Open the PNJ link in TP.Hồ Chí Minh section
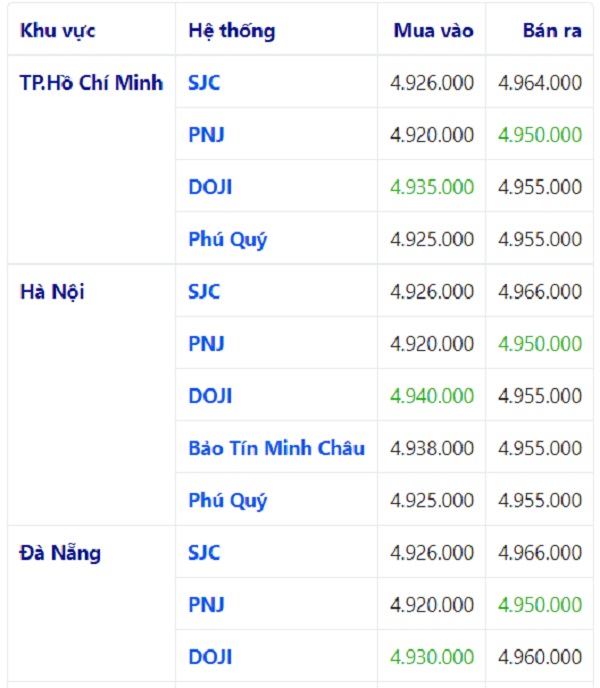Viewport: 600px width, 688px height. (206, 135)
